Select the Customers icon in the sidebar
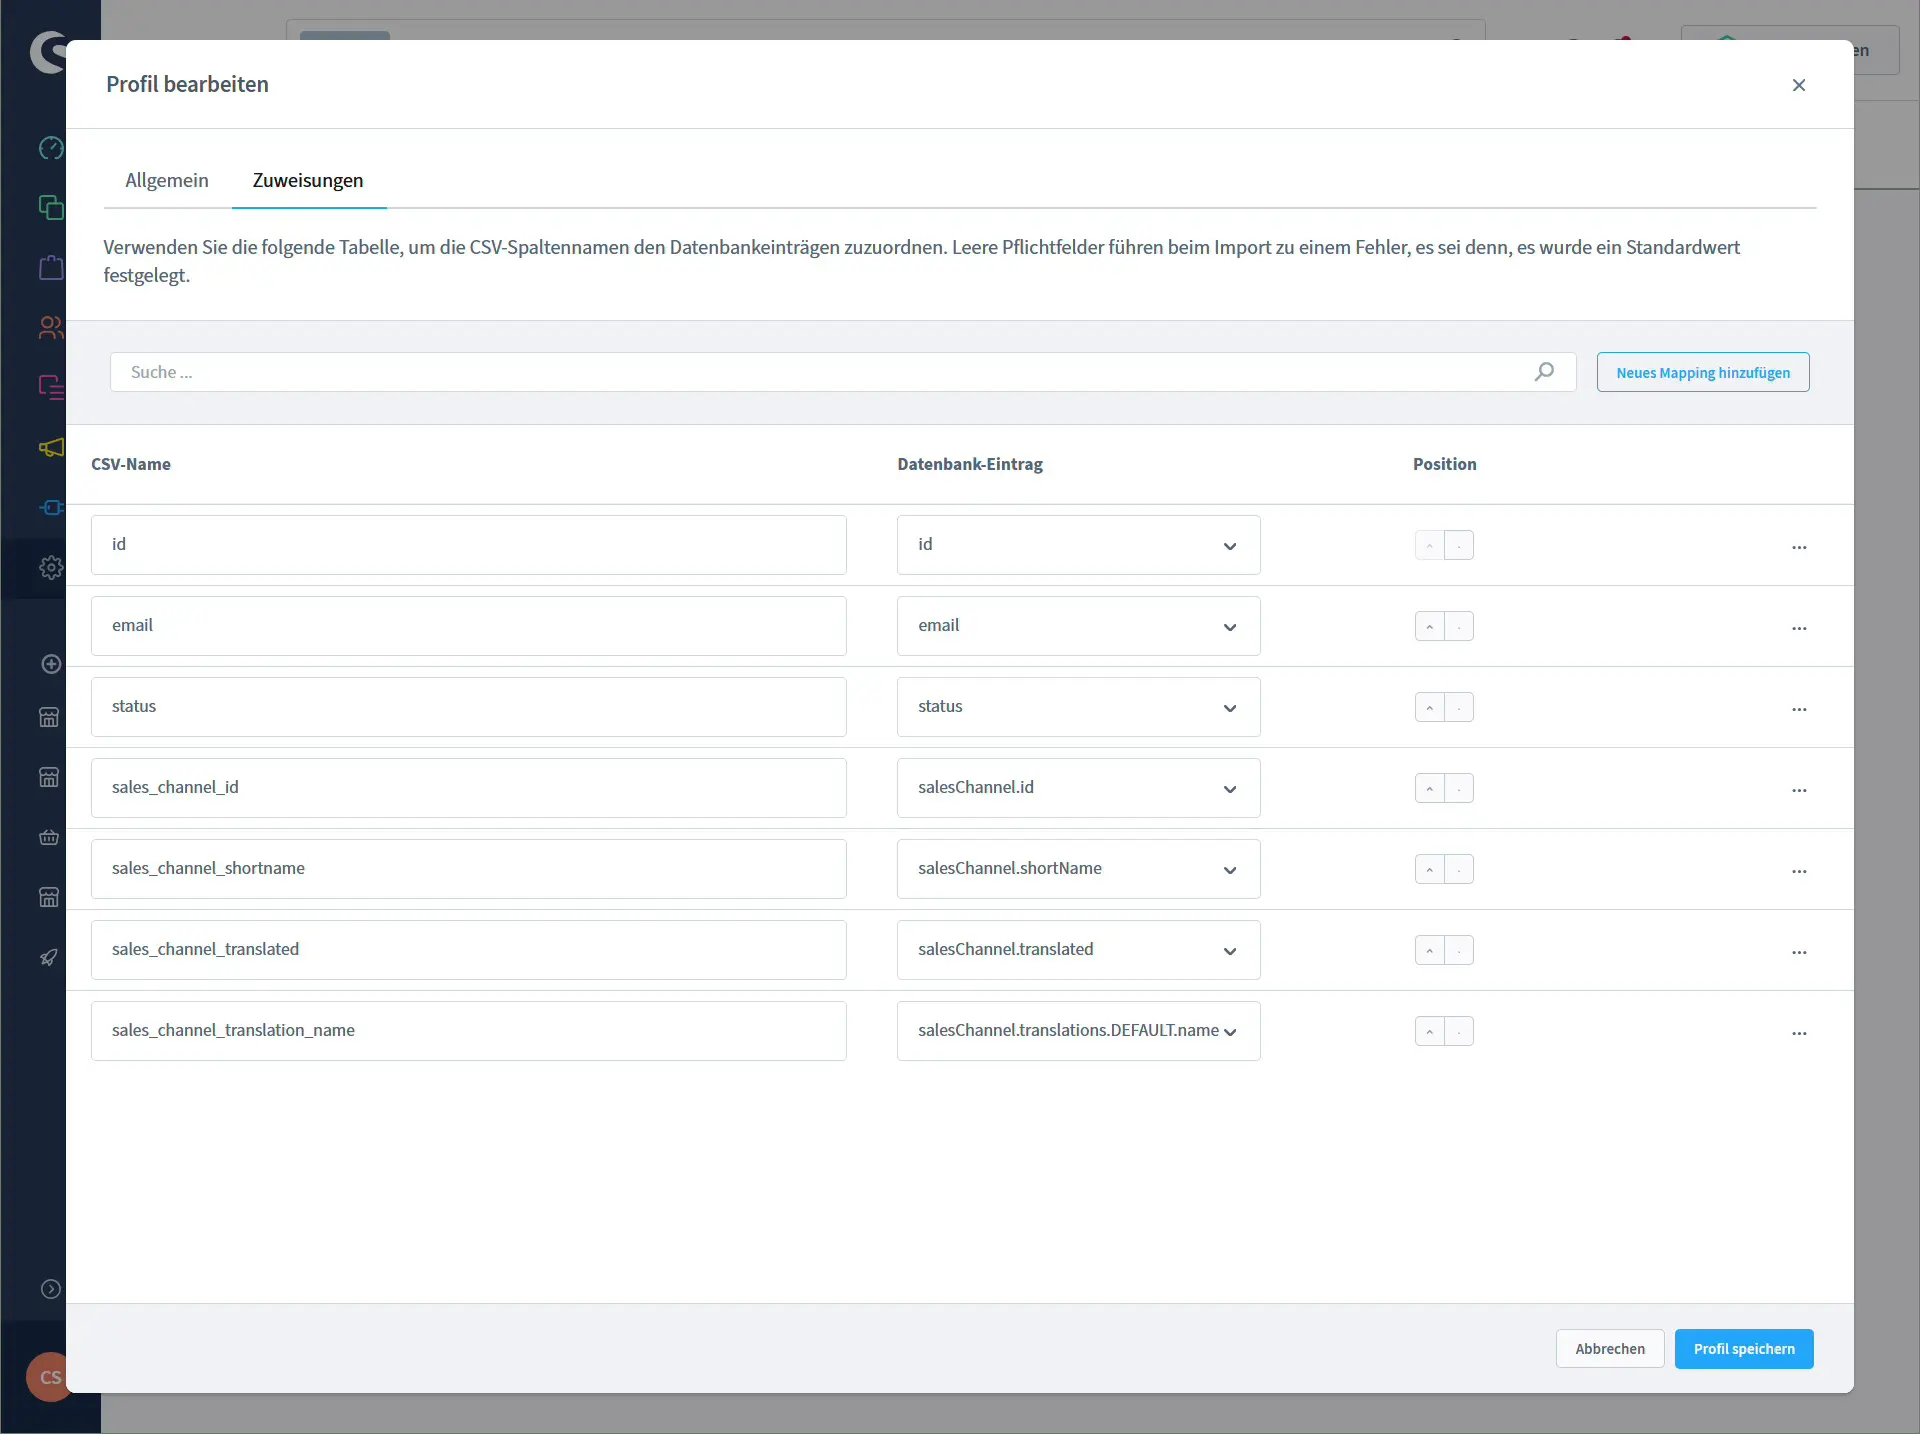Screen dimensions: 1920x1434 (x=50, y=328)
